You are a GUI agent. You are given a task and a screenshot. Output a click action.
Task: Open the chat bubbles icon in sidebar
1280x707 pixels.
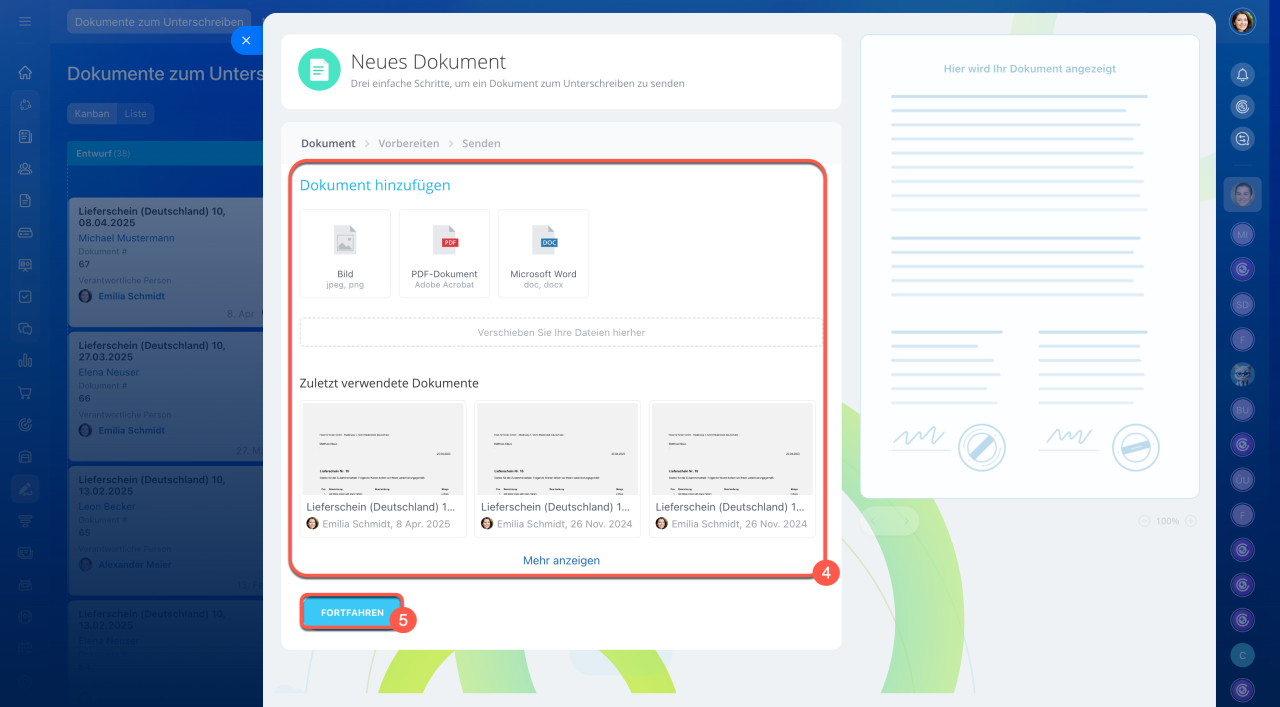coord(25,328)
